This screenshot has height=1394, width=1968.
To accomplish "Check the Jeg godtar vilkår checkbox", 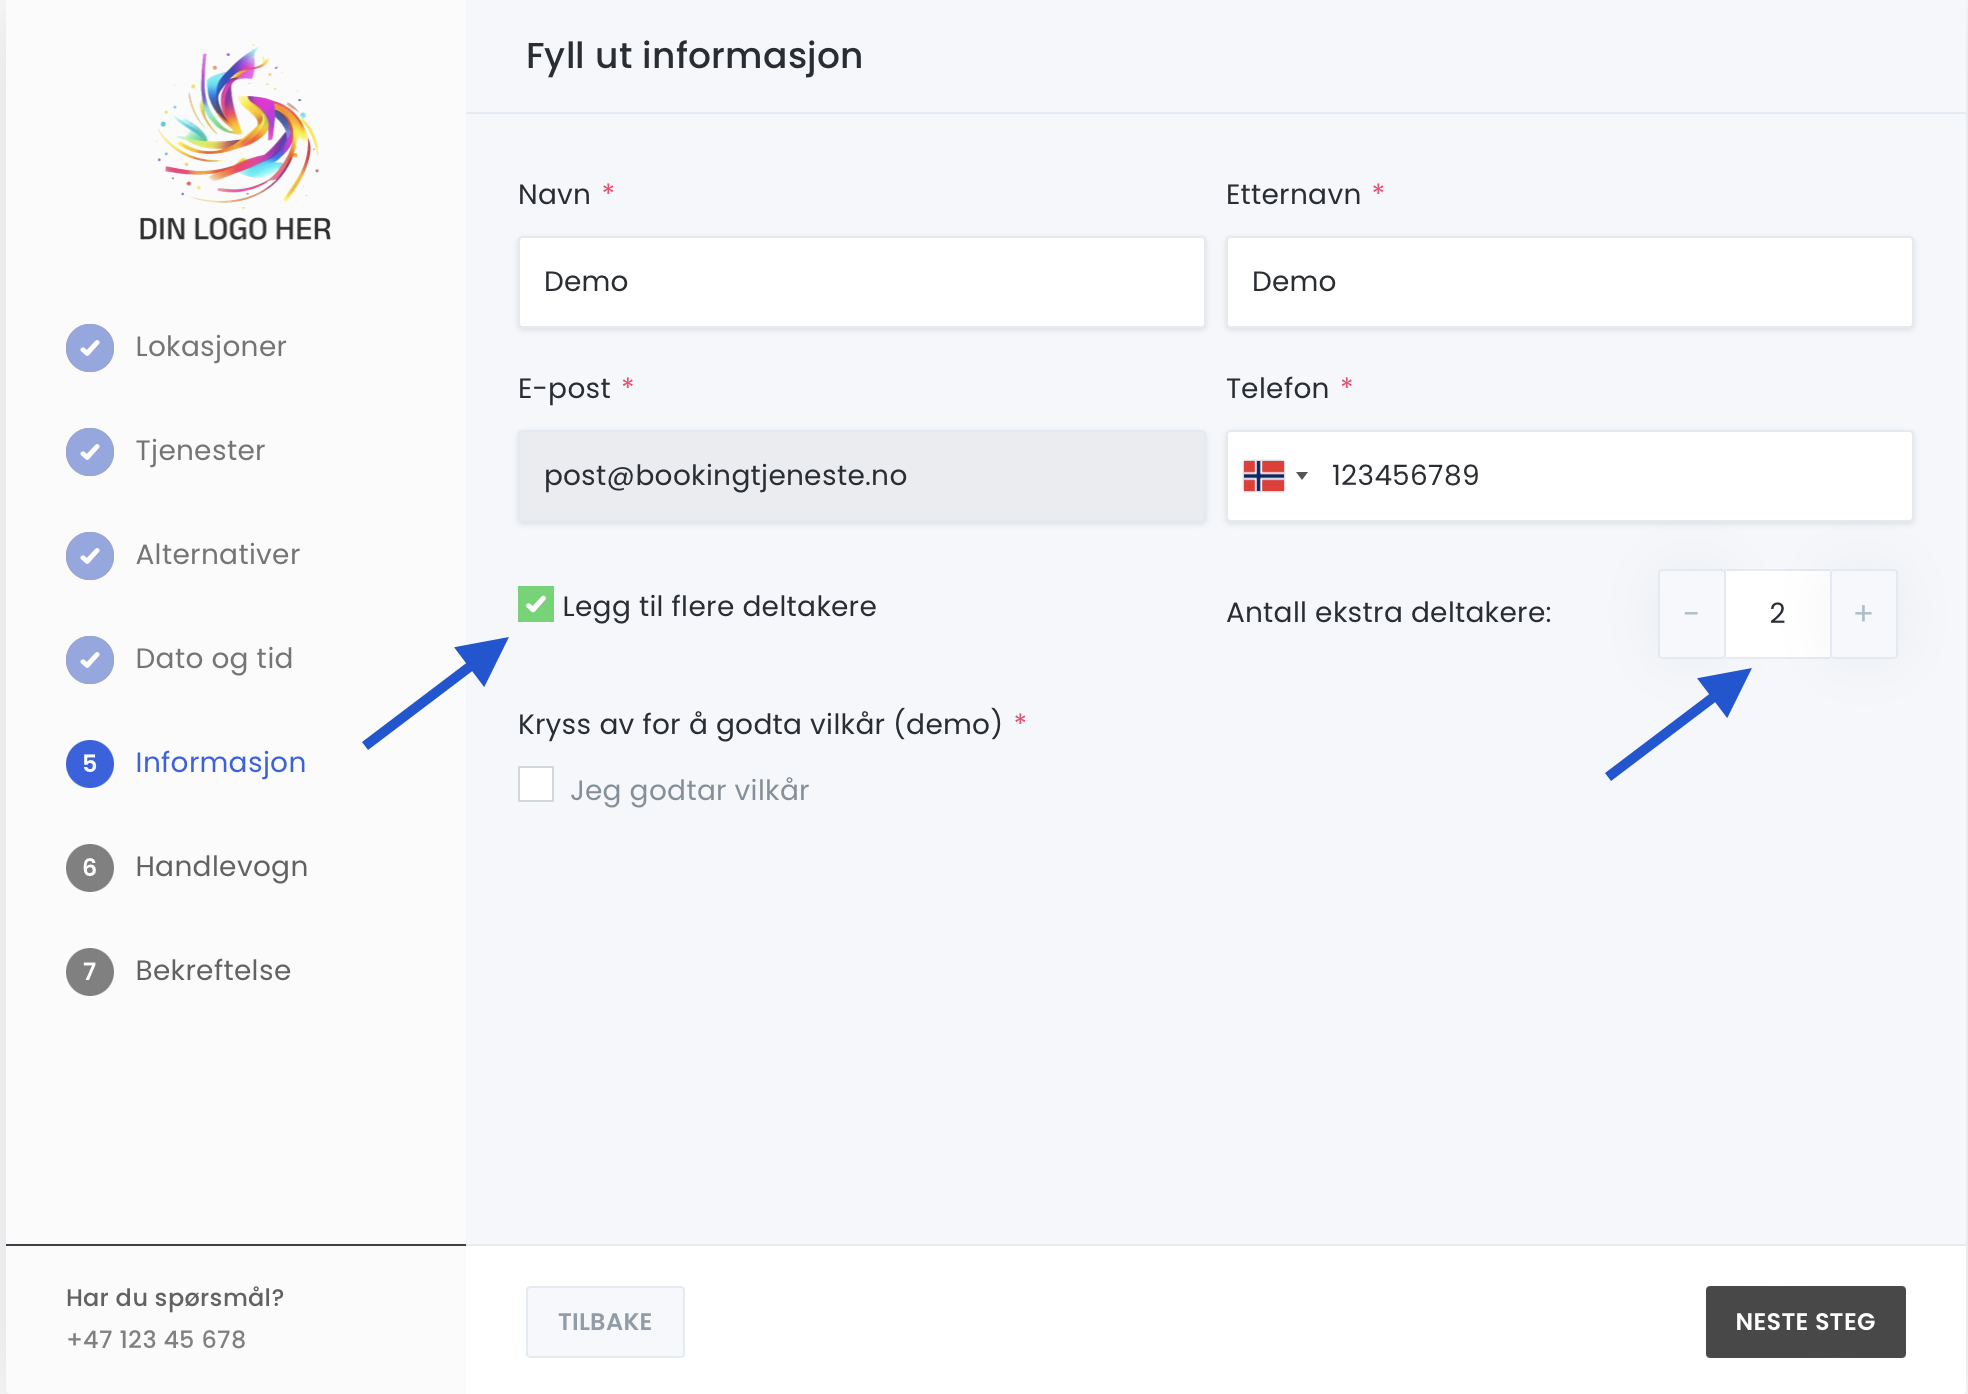I will pyautogui.click(x=536, y=785).
